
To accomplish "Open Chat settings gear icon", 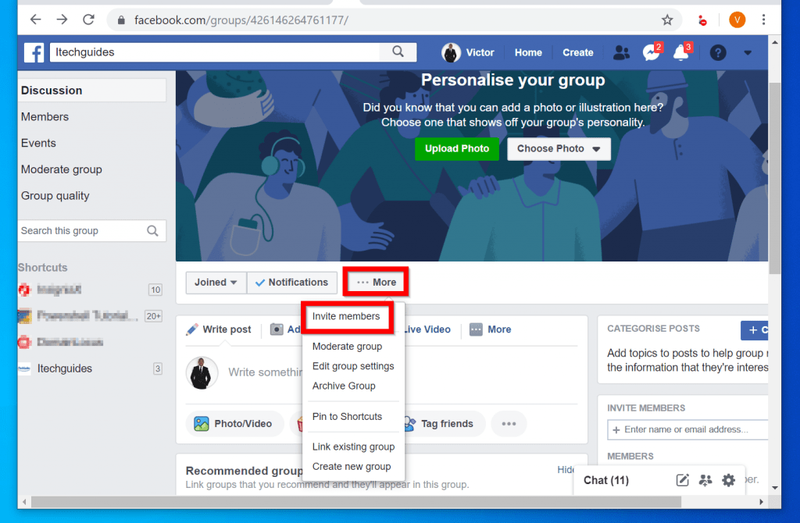I will pos(729,480).
